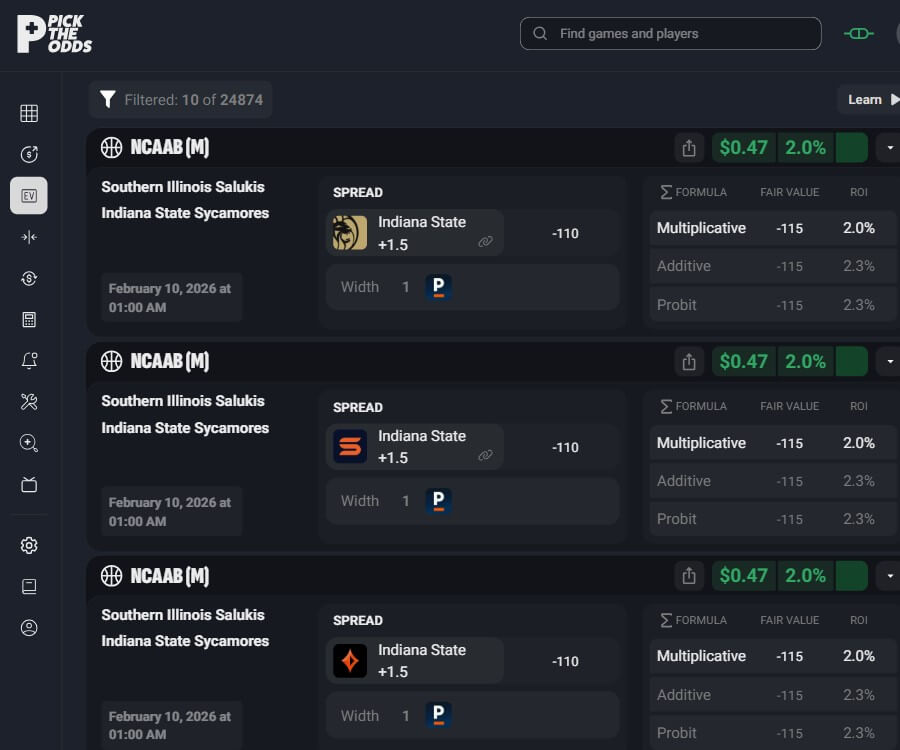Viewport: 900px width, 750px height.
Task: Open the share icon on the first NCAAB card
Action: 689,147
